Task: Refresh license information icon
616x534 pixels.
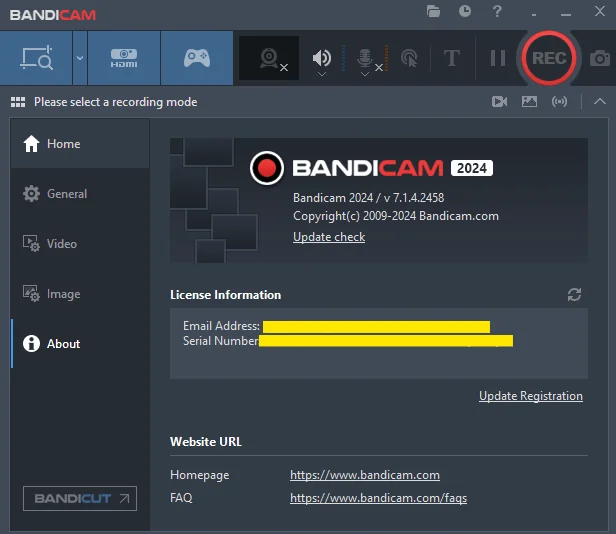Action: click(574, 295)
